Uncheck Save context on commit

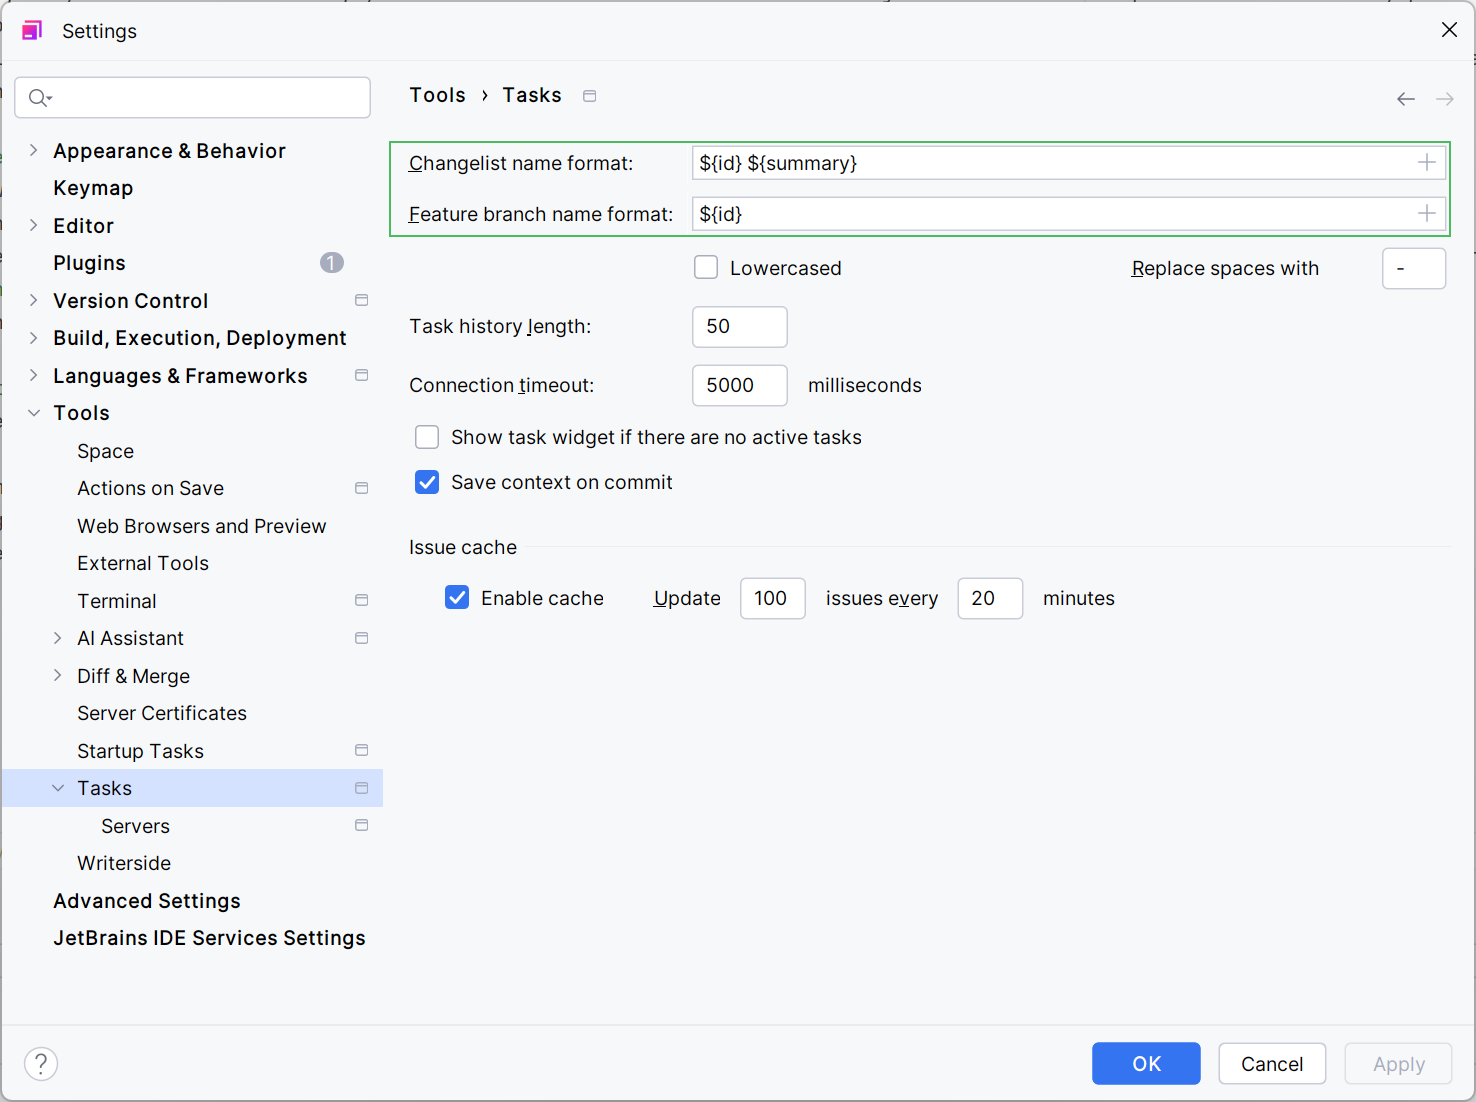coord(427,483)
